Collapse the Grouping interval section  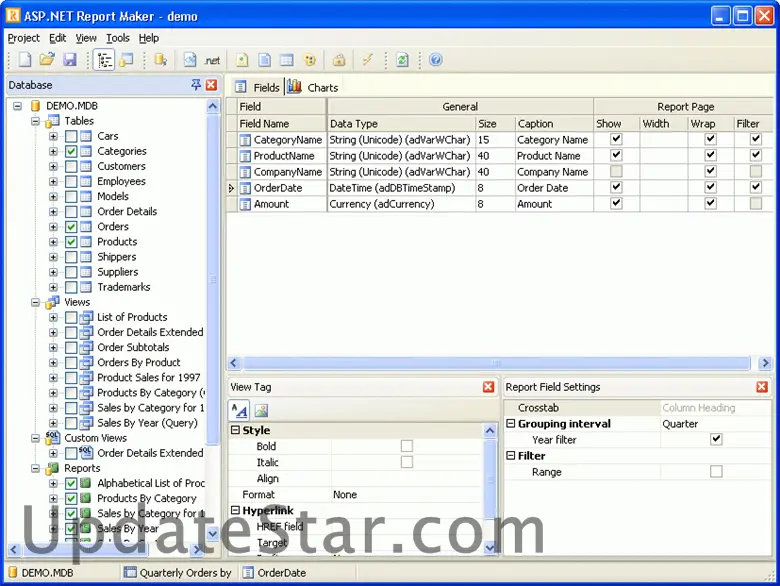[x=510, y=423]
